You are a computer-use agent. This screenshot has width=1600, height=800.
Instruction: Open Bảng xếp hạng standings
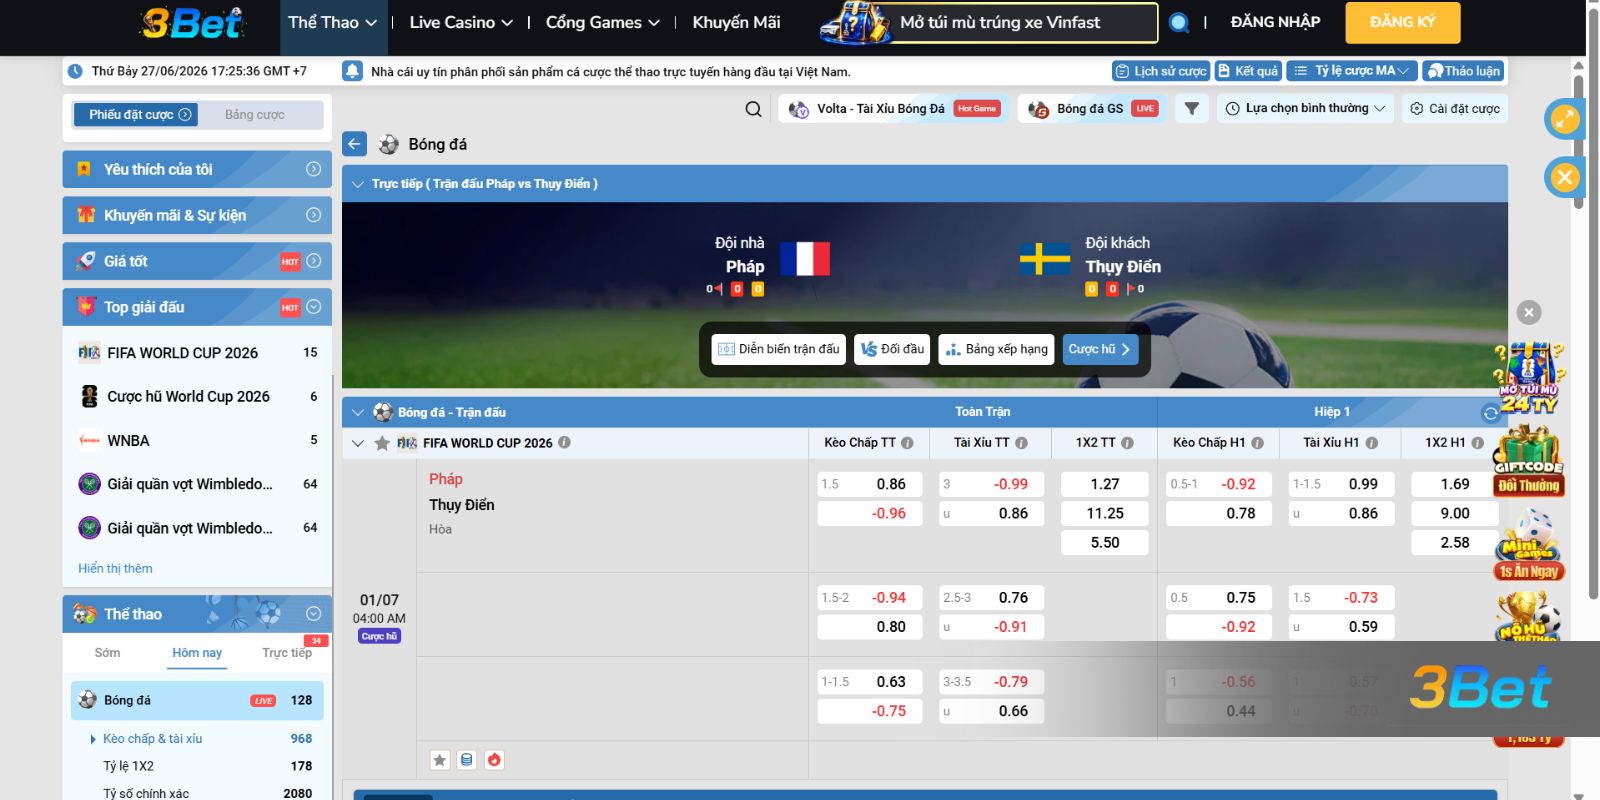(996, 349)
